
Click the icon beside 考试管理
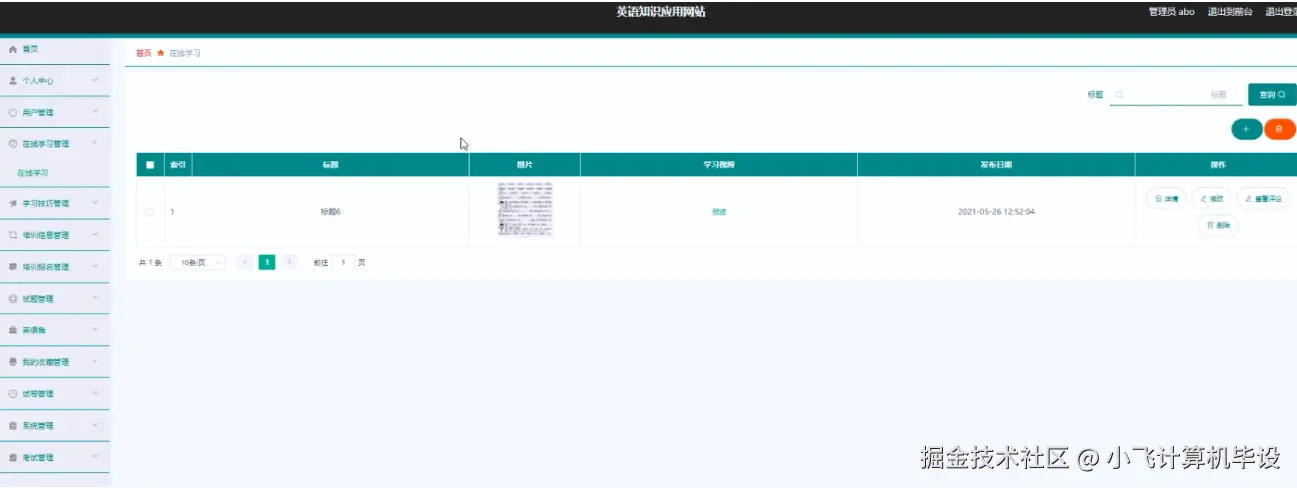coord(13,458)
